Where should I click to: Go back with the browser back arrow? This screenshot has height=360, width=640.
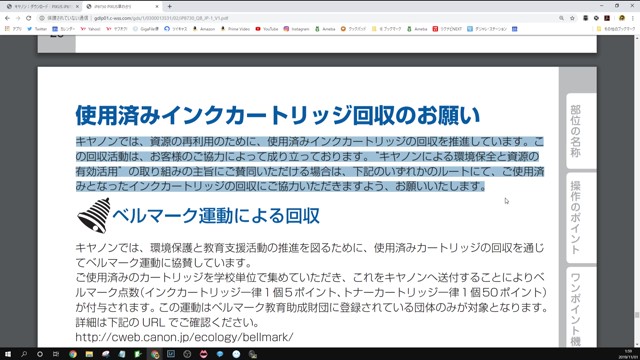point(7,18)
